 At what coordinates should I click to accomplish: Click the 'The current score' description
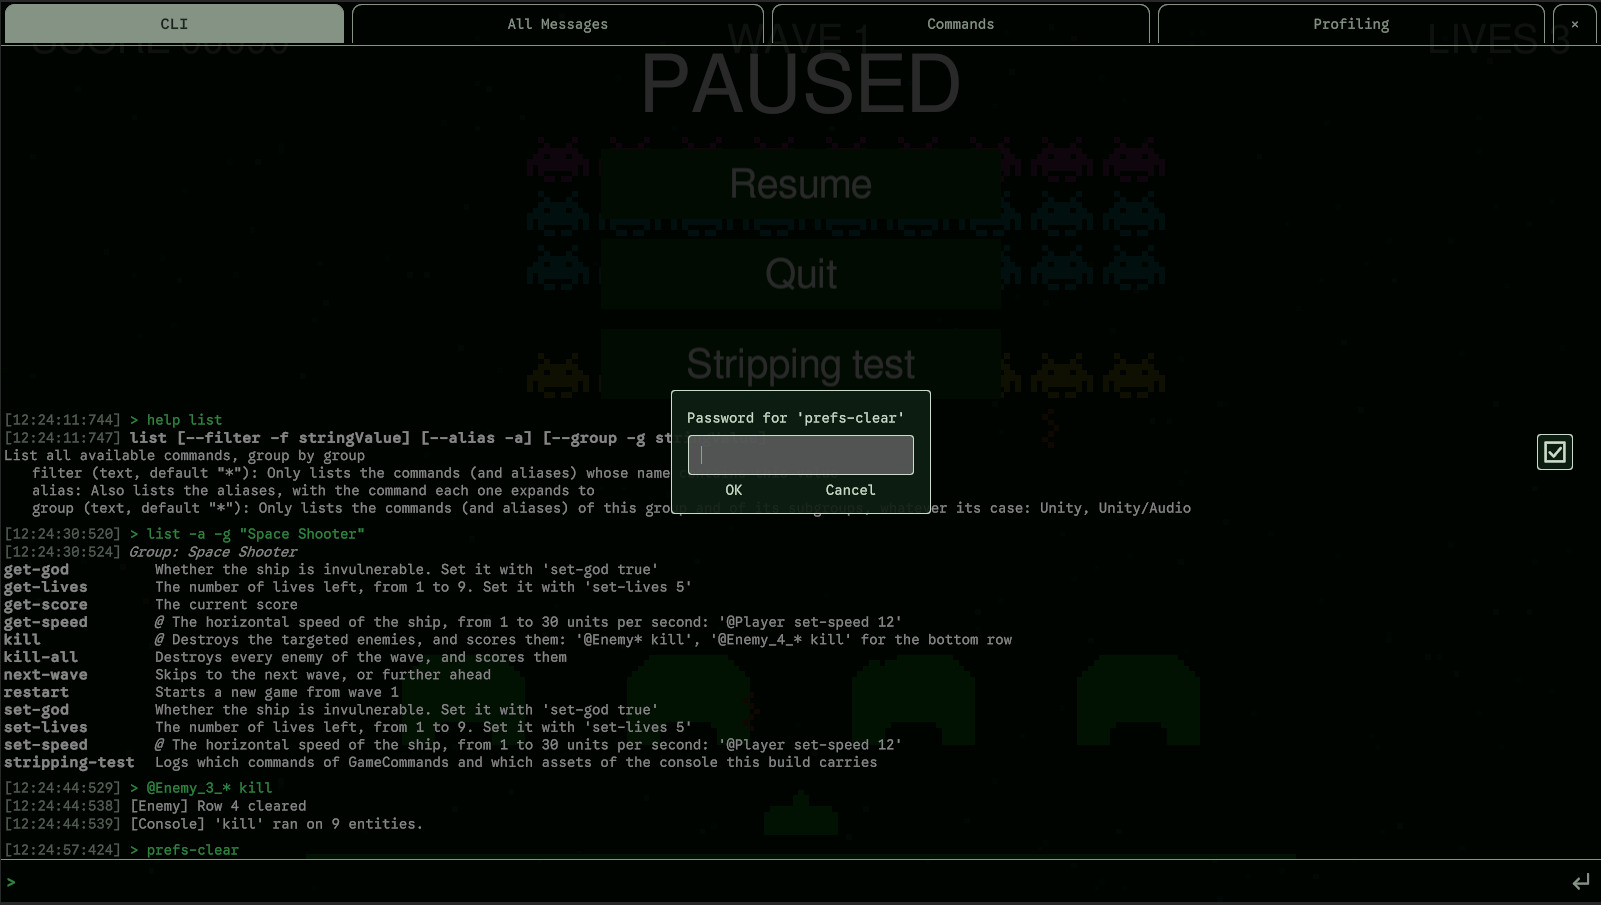pos(226,605)
